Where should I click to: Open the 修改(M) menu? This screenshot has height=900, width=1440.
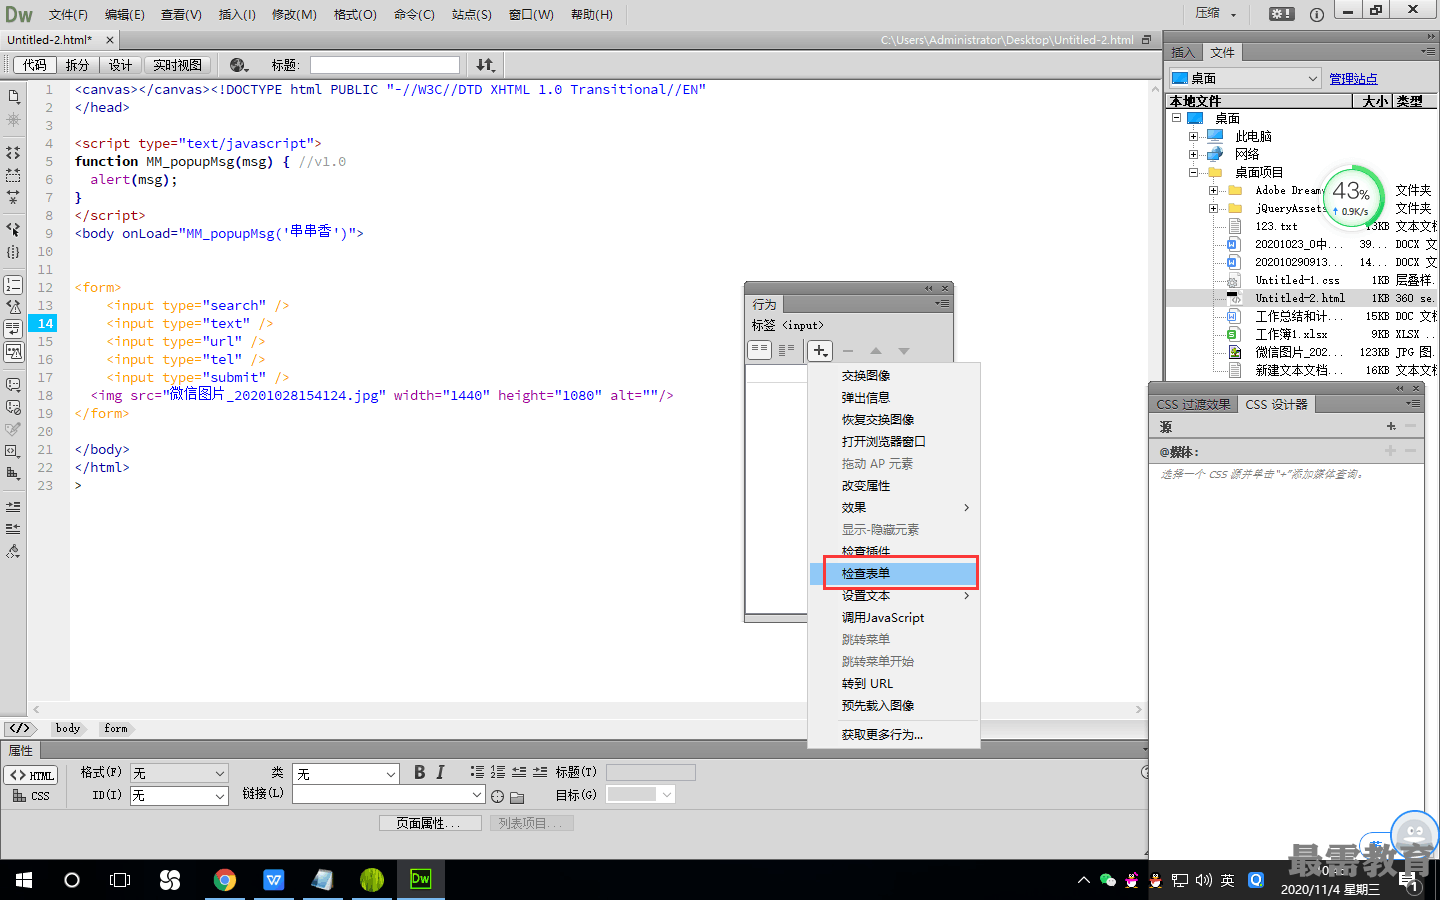pos(294,14)
